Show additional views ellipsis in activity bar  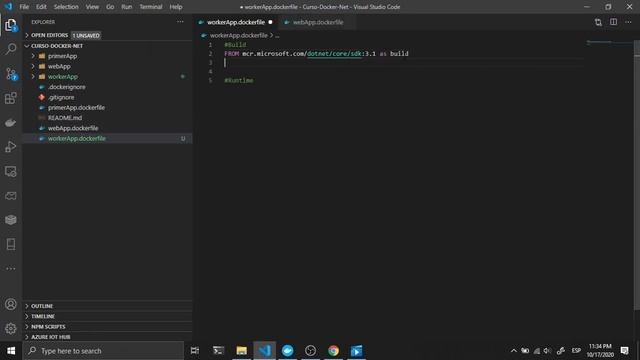tap(11, 269)
